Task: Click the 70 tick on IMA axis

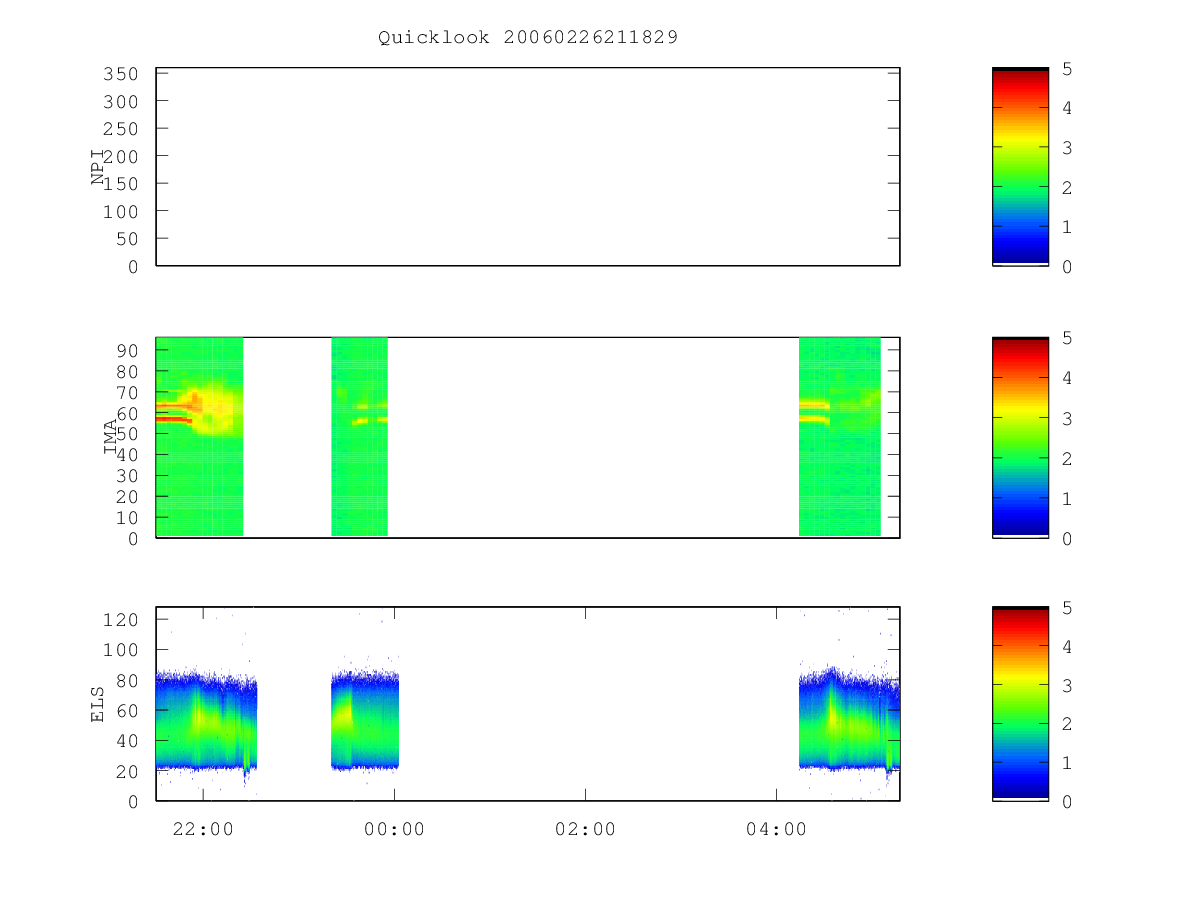Action: (126, 392)
